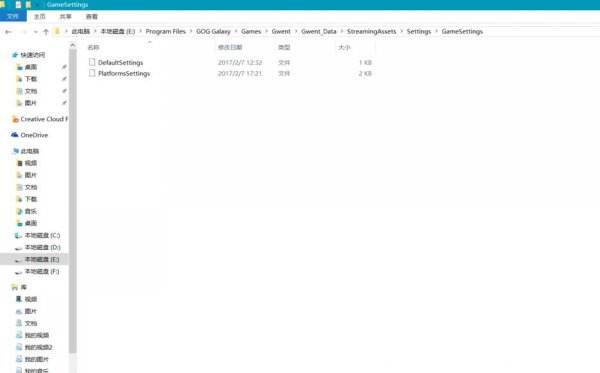600x373 pixels.
Task: Switch to the 查看 ribbon tab
Action: [x=91, y=16]
